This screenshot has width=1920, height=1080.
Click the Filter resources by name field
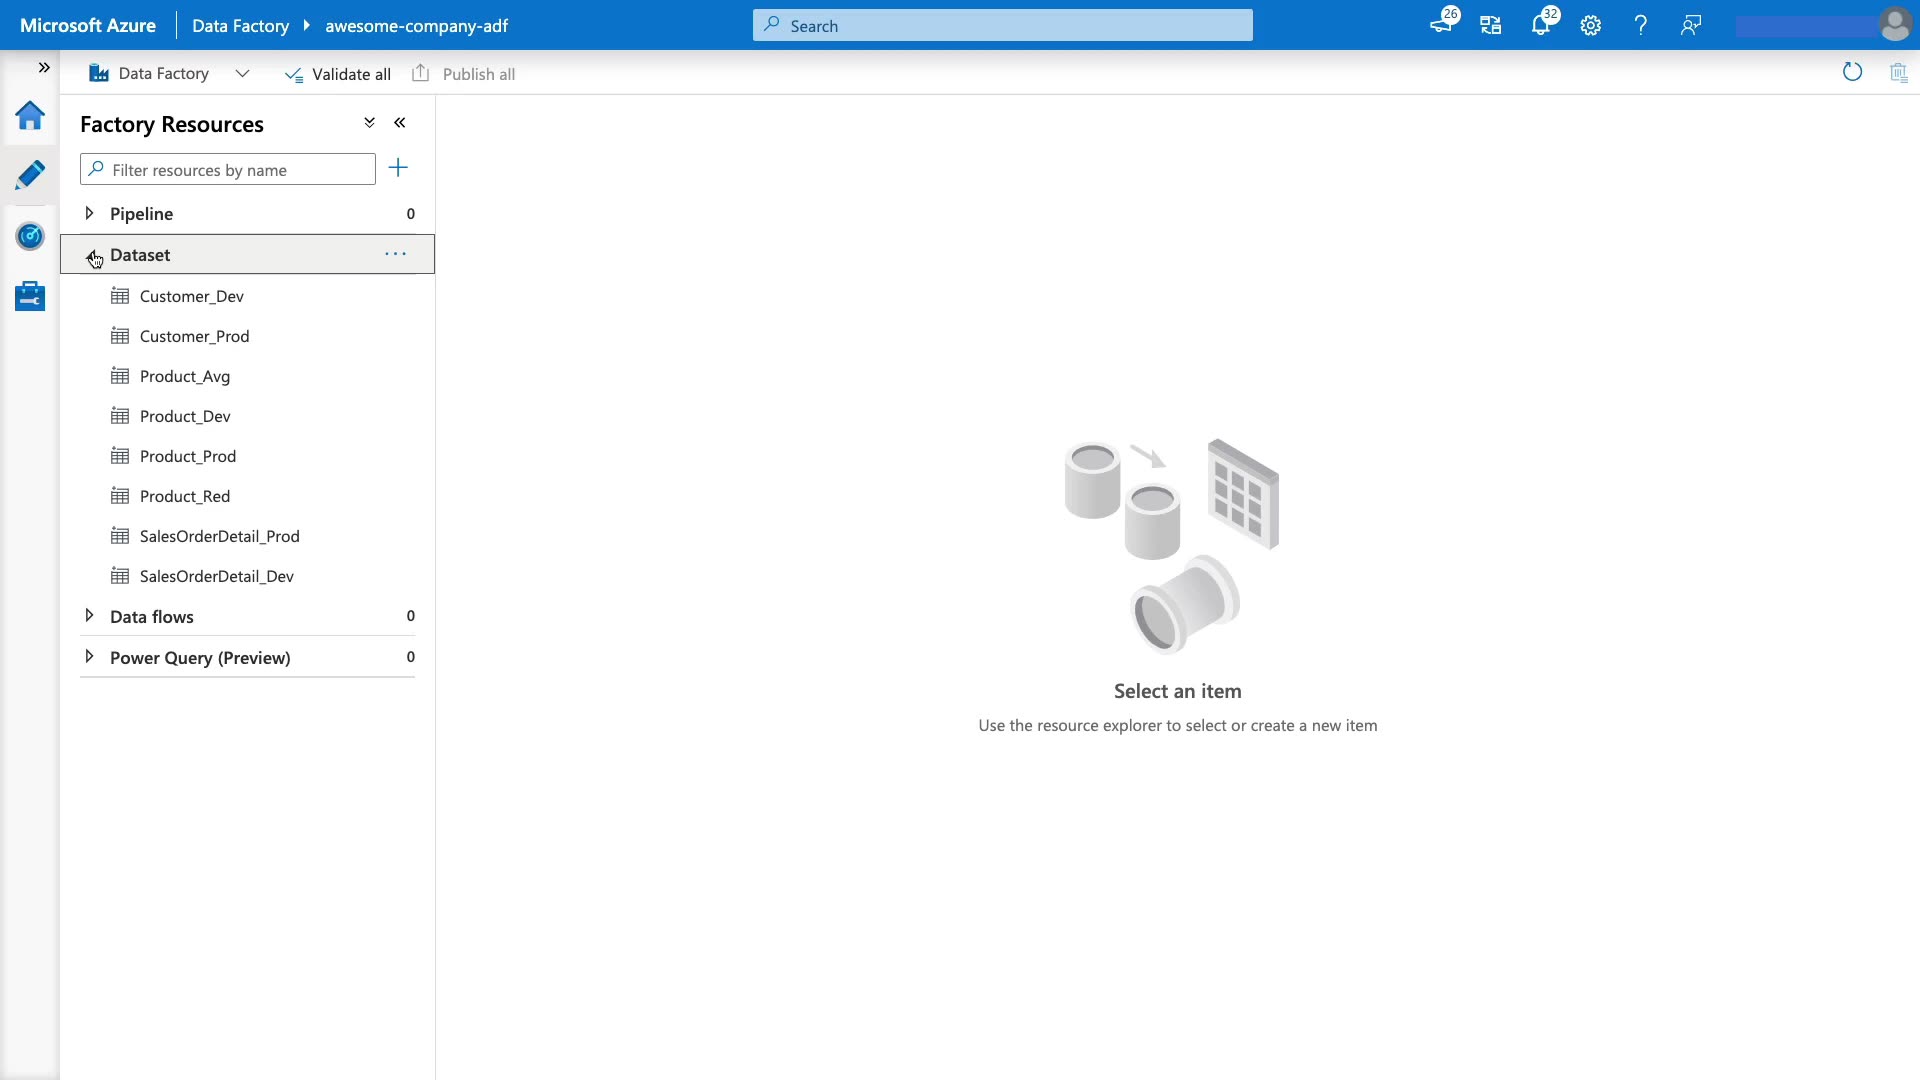click(238, 170)
